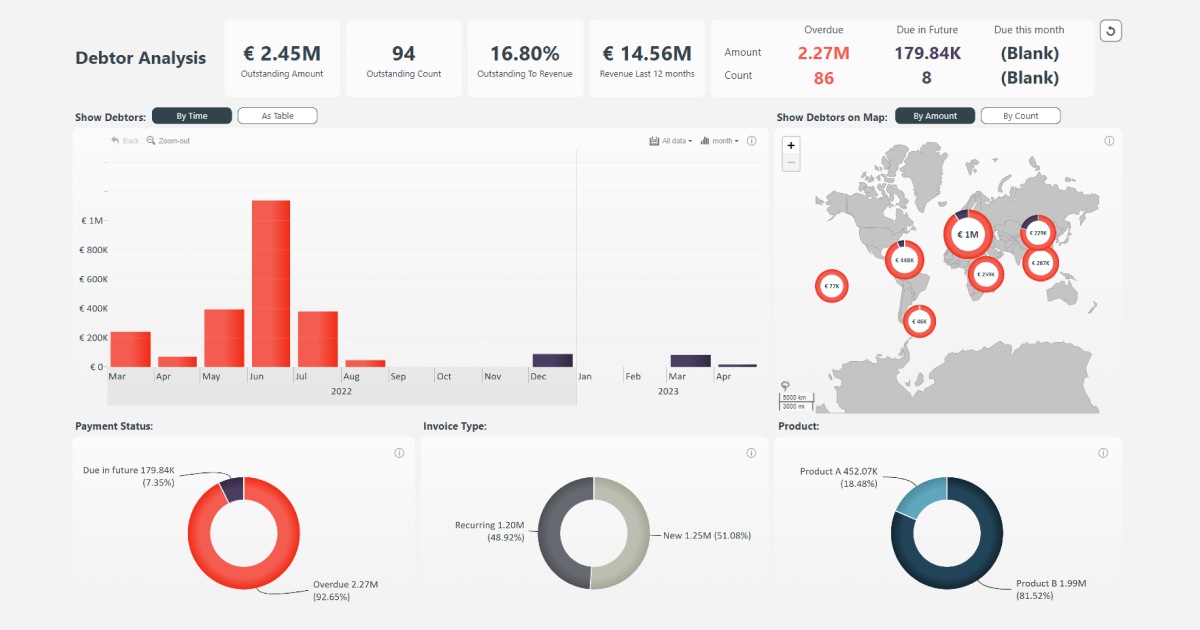This screenshot has height=630, width=1200.
Task: Select By Amount for the debtors map
Action: coord(935,116)
